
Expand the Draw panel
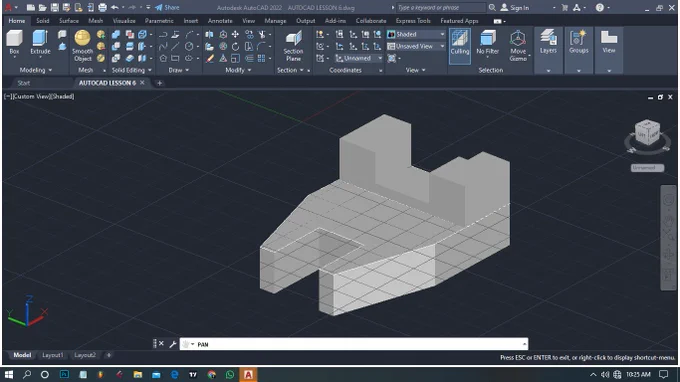pyautogui.click(x=178, y=70)
